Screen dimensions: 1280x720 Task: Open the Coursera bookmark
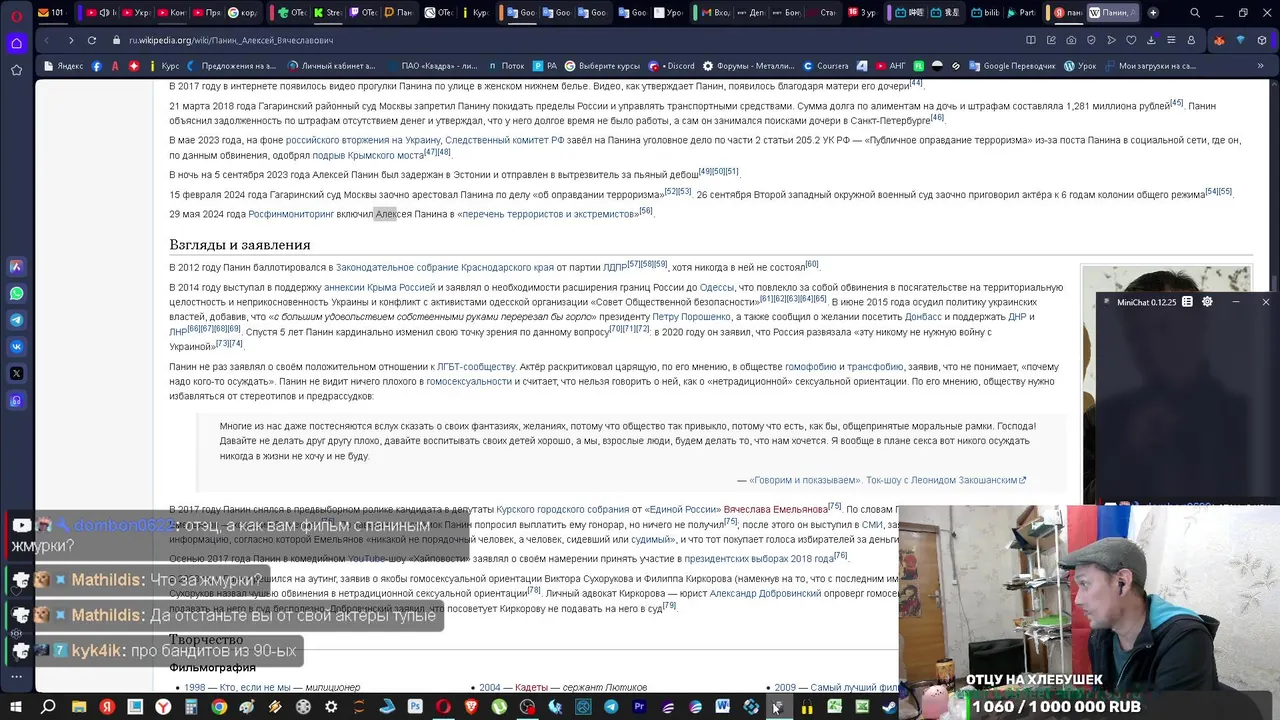coord(825,66)
